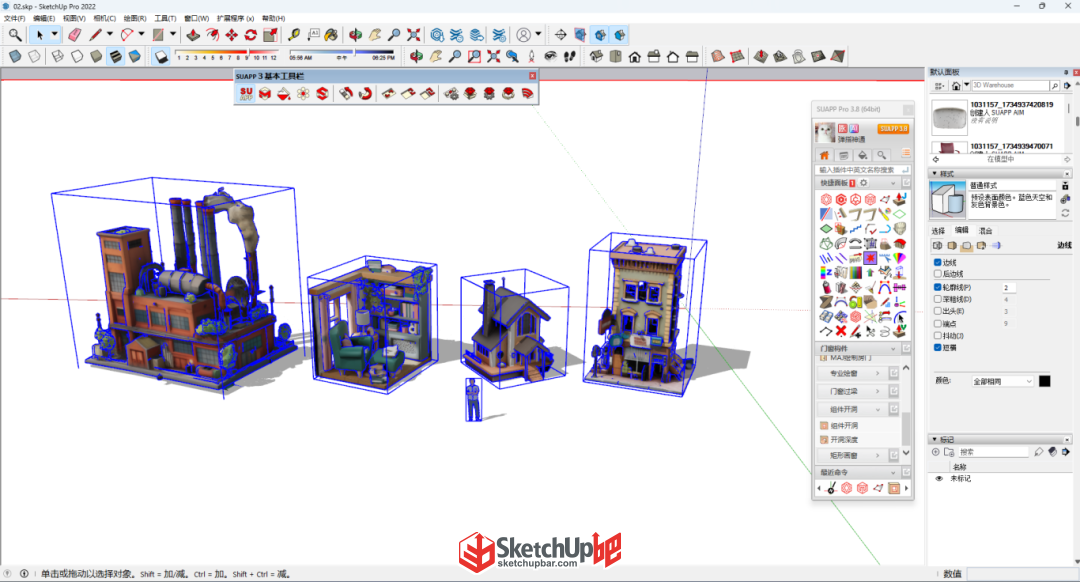Click the Sandbox From Scratch grid tool
Viewport: 1080px width, 582px height.
tap(737, 56)
